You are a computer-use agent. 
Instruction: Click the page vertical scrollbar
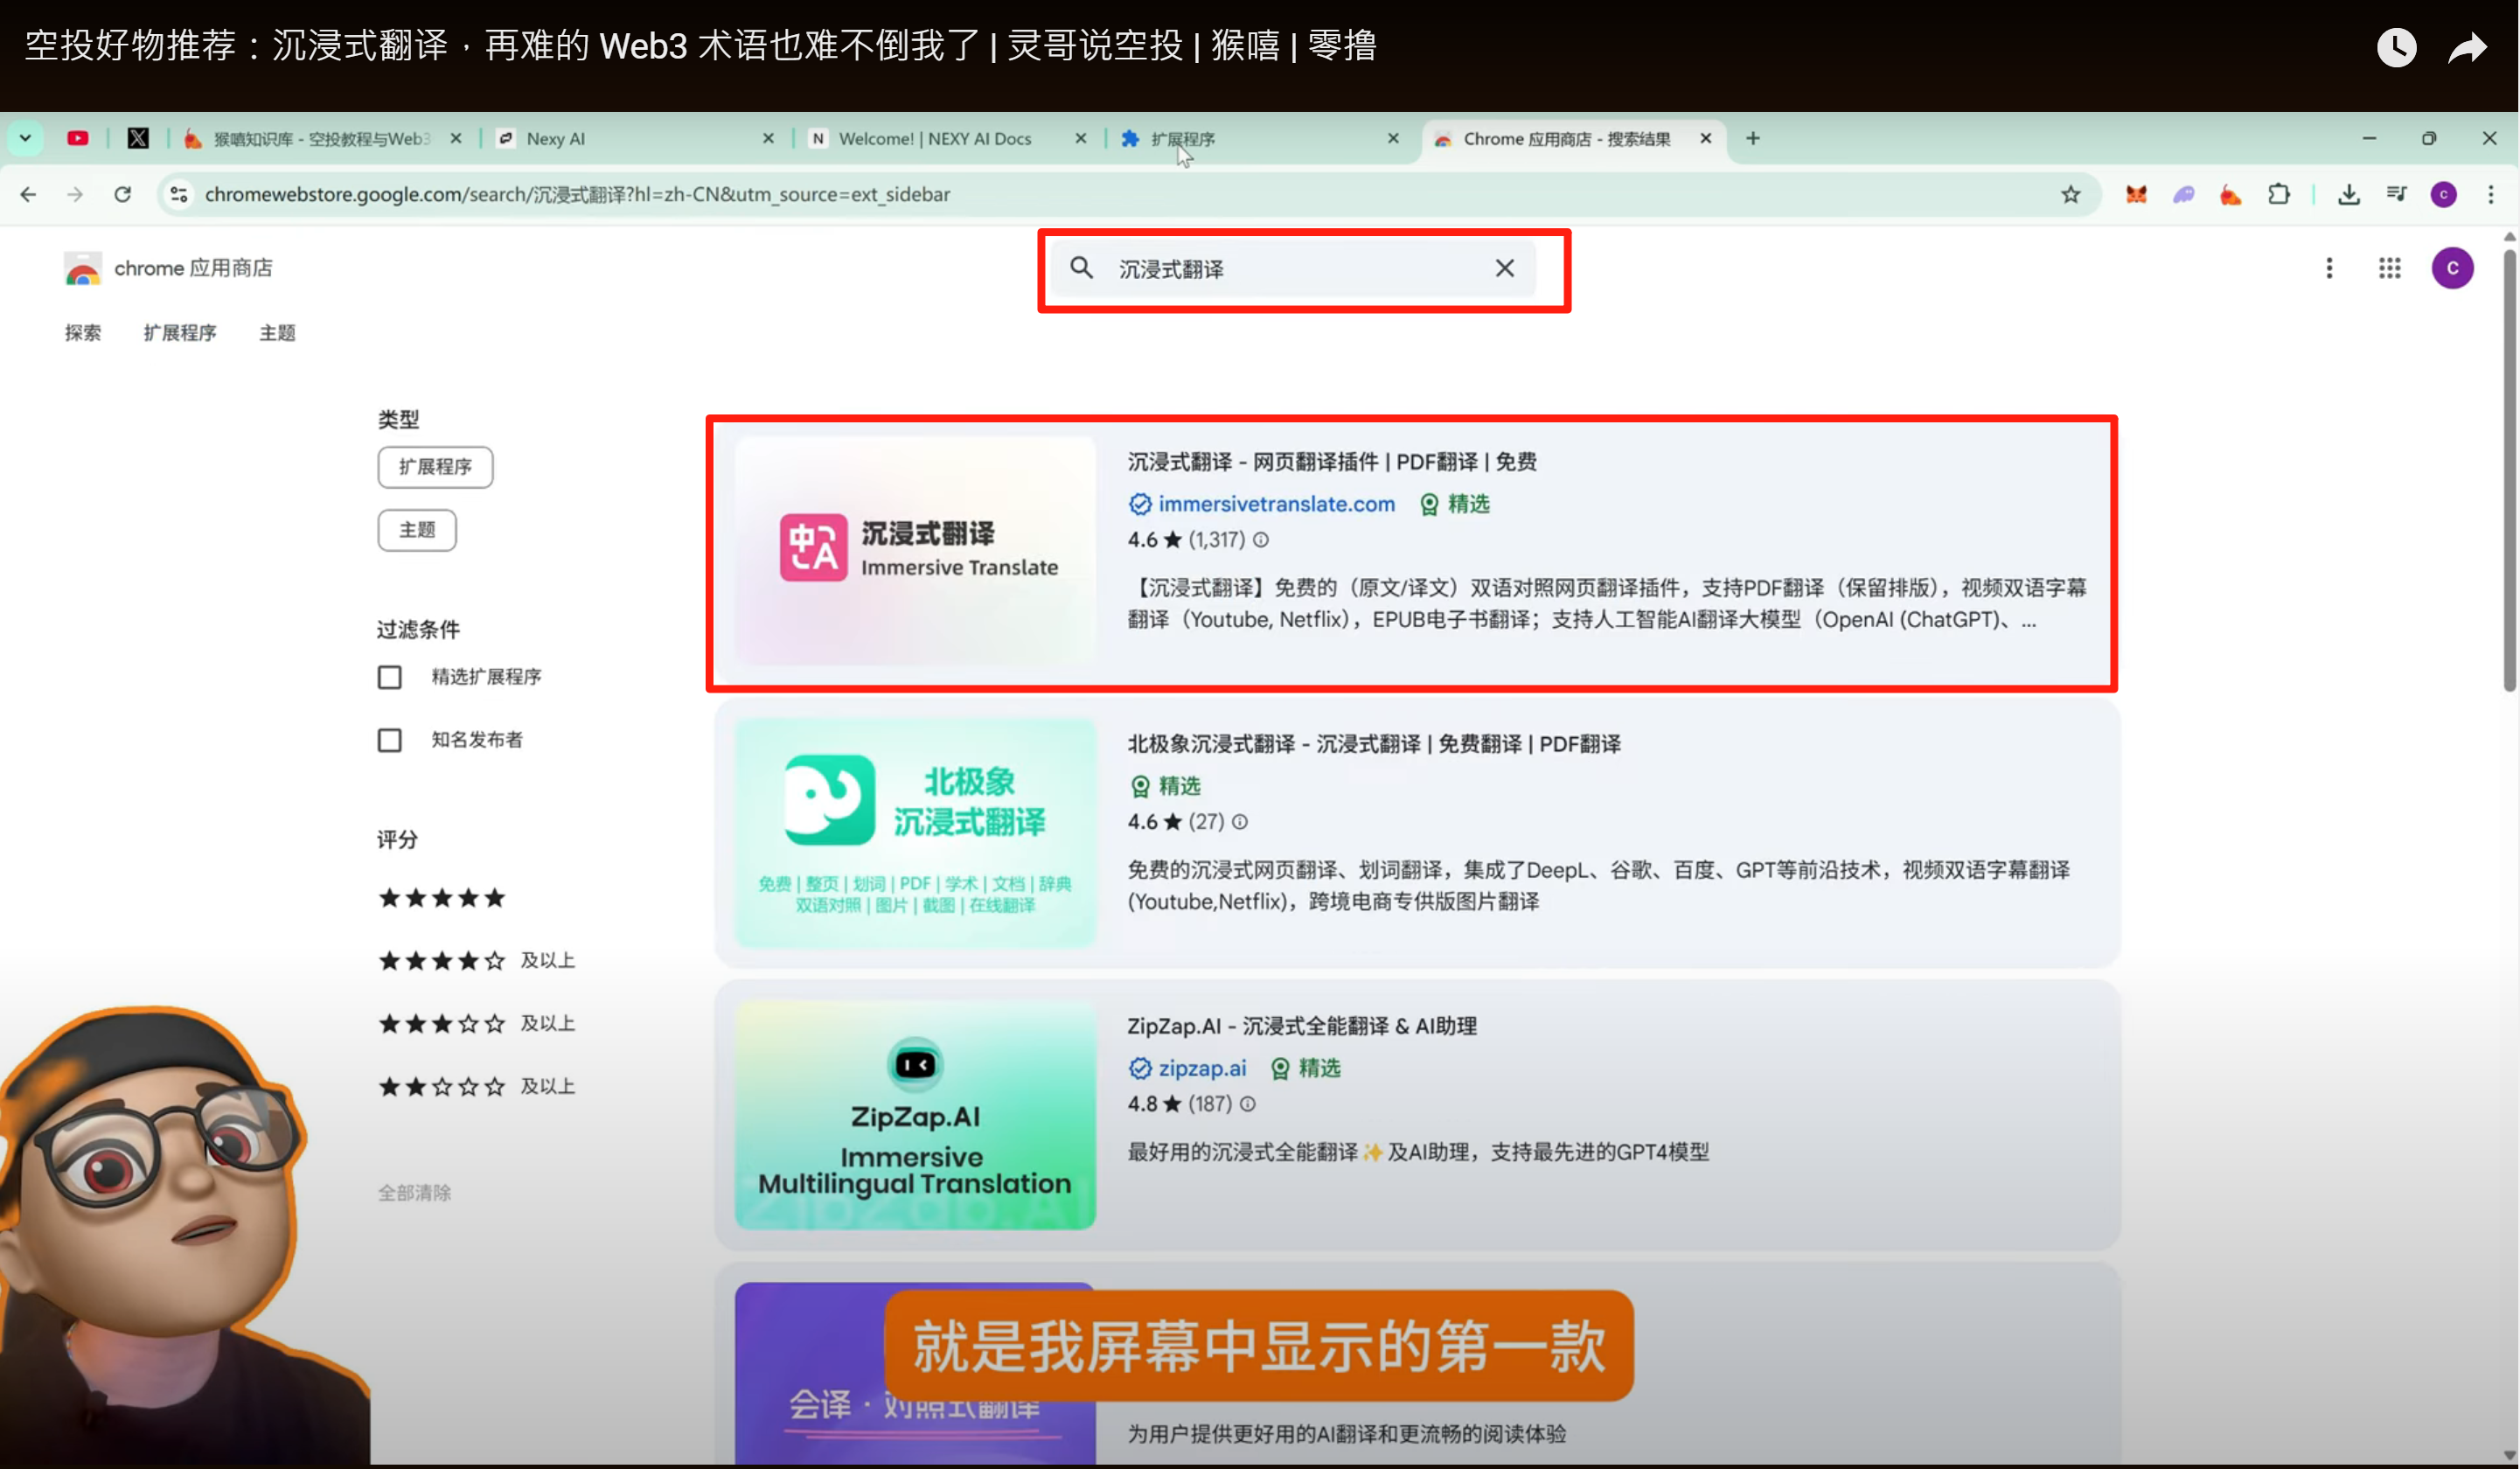(2509, 470)
